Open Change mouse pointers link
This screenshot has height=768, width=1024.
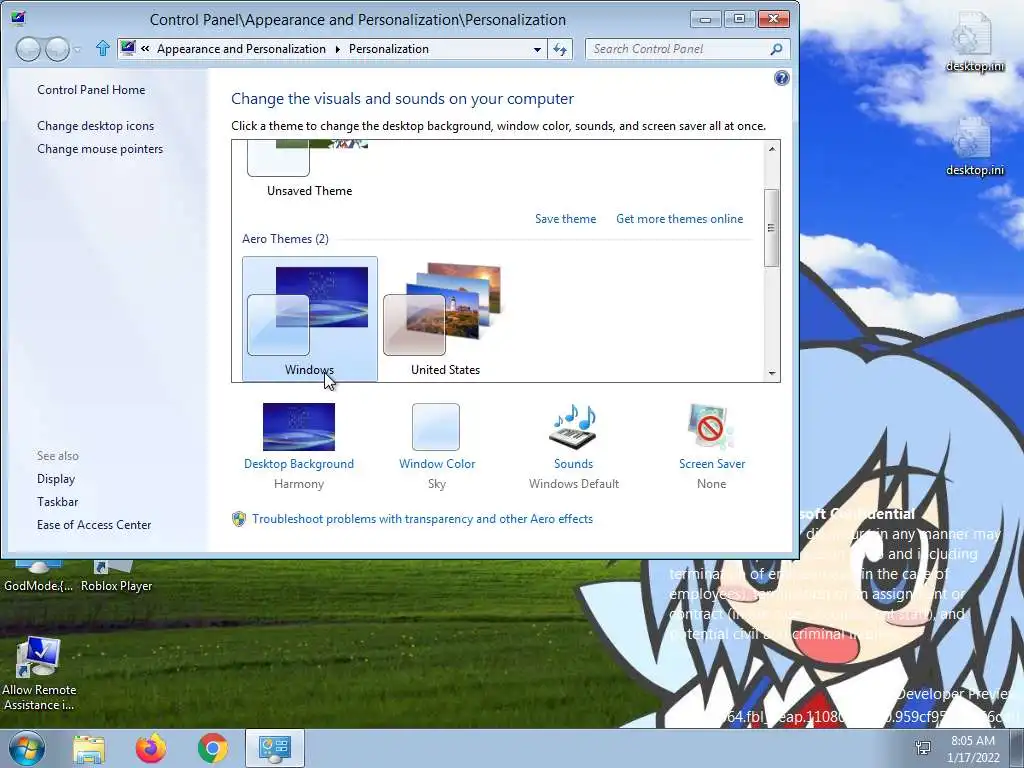click(x=100, y=149)
